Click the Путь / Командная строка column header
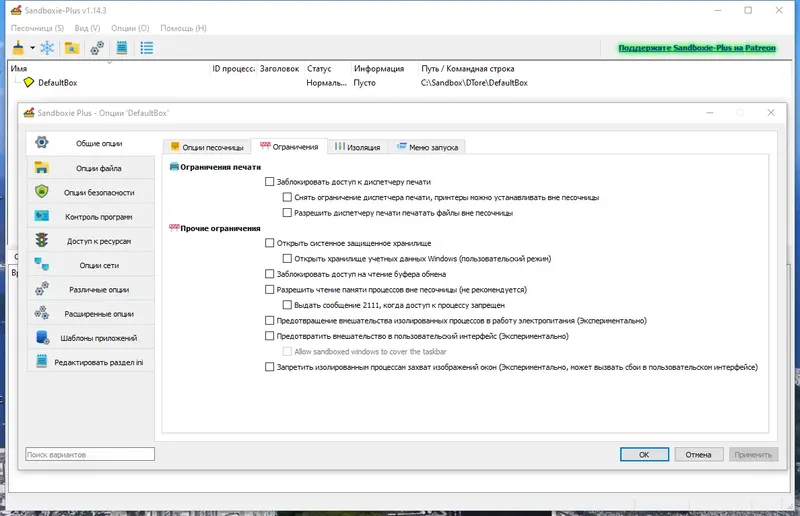Image resolution: width=800 pixels, height=516 pixels. click(468, 68)
